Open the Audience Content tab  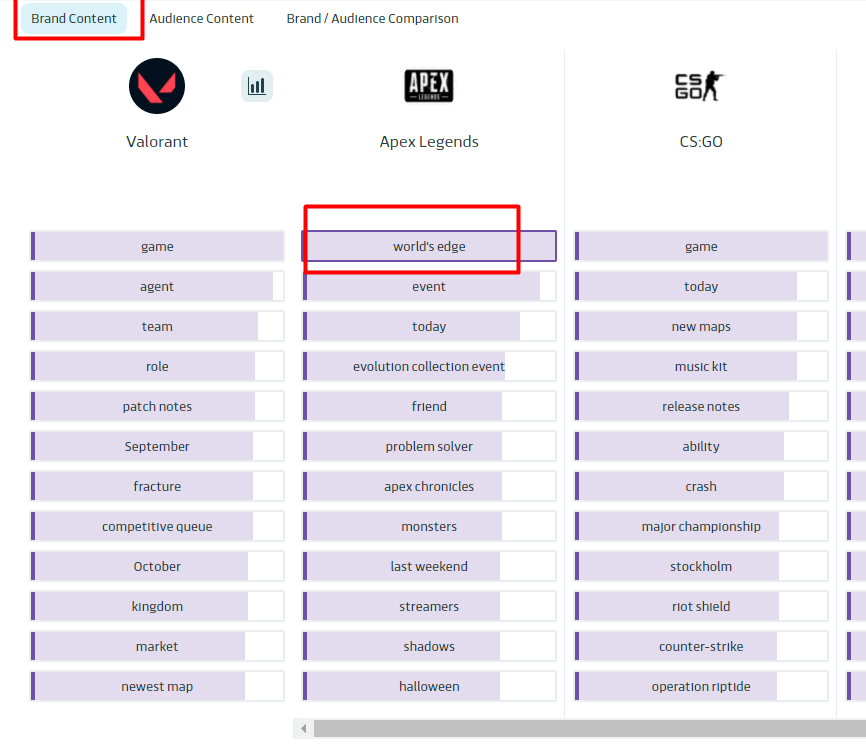(202, 18)
